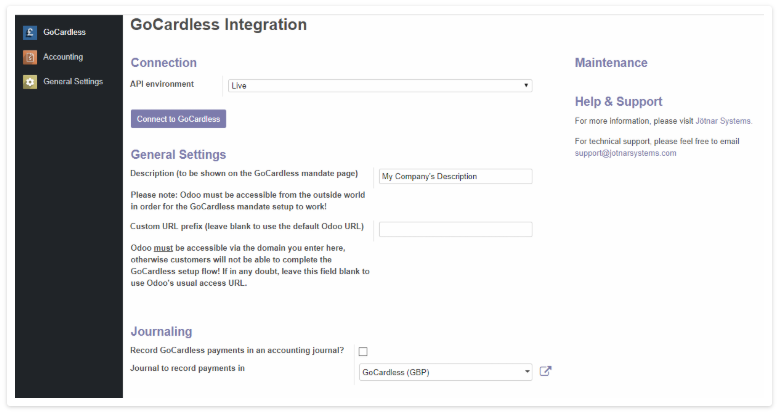Viewport: 778px width, 412px height.
Task: Visit the Jötnar Systems link
Action: coord(723,121)
